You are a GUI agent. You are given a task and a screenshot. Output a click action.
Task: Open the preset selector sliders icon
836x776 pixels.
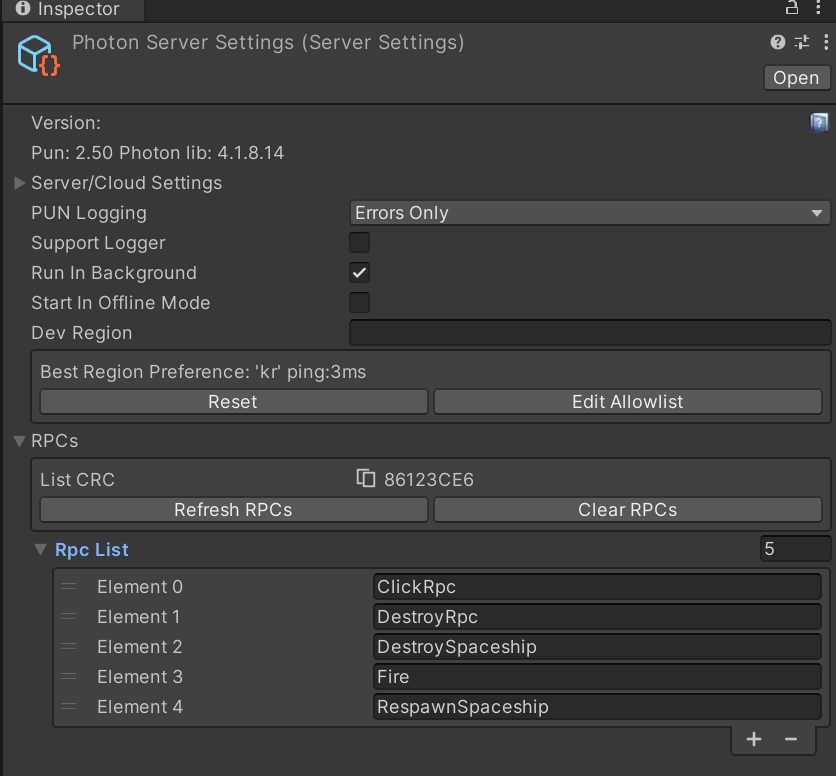[802, 42]
